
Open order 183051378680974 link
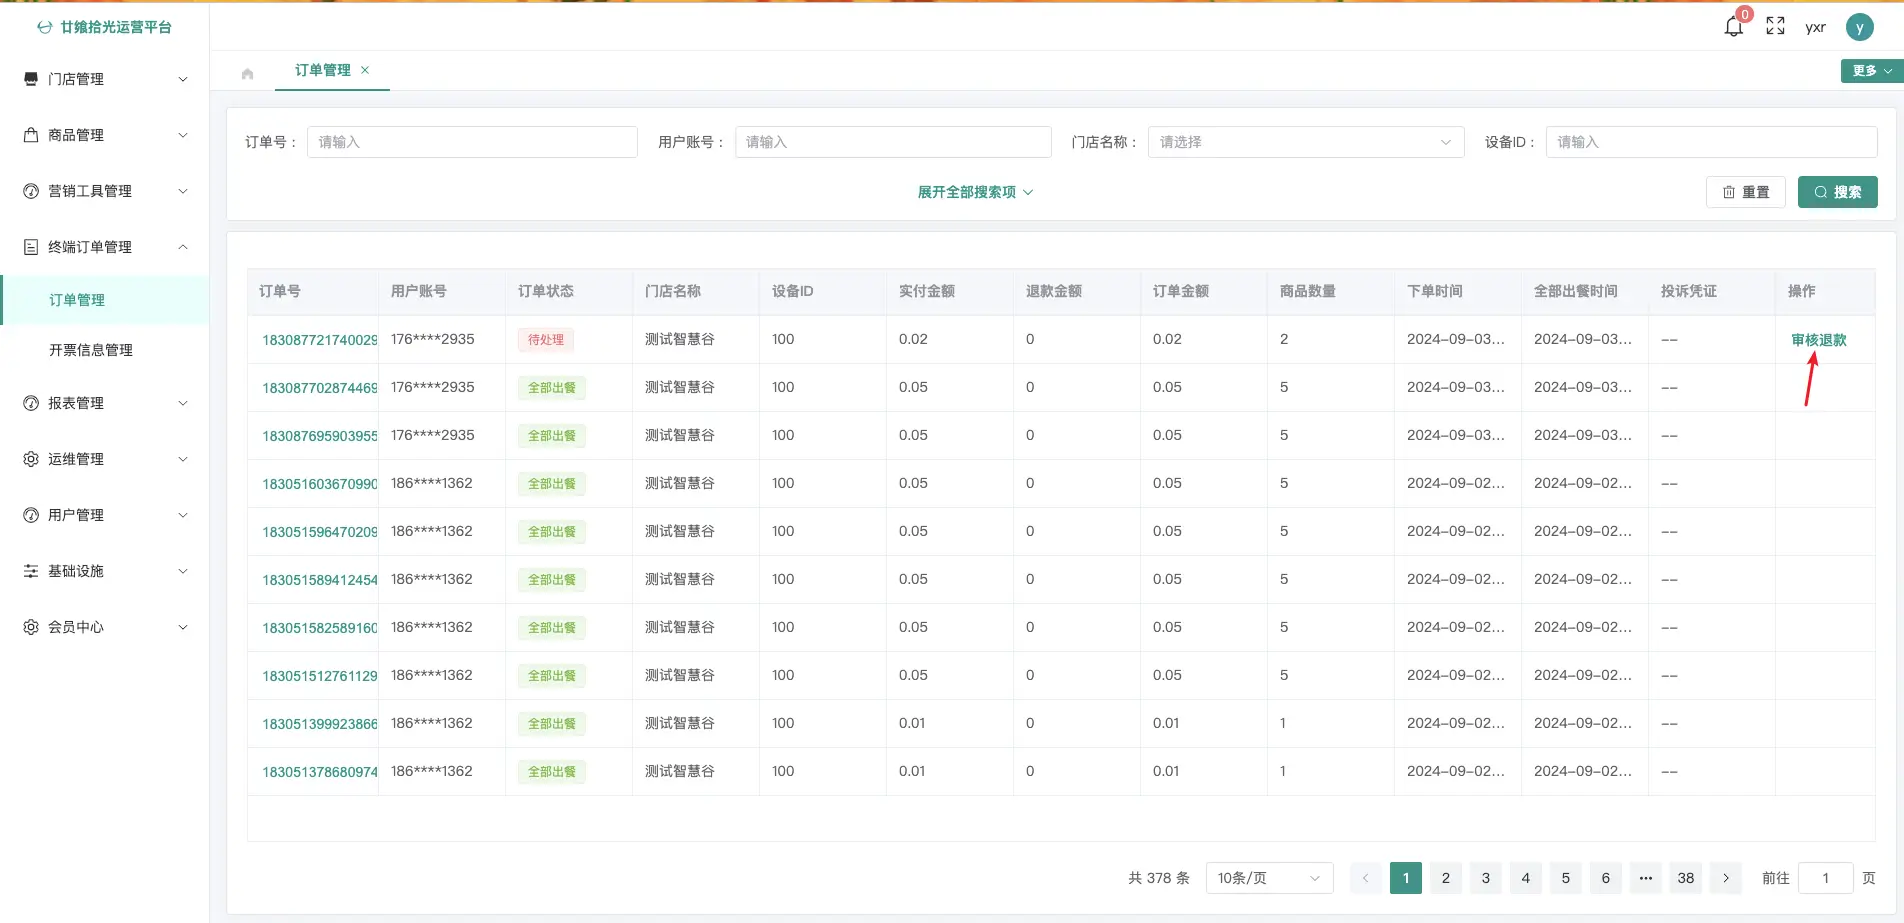click(320, 772)
